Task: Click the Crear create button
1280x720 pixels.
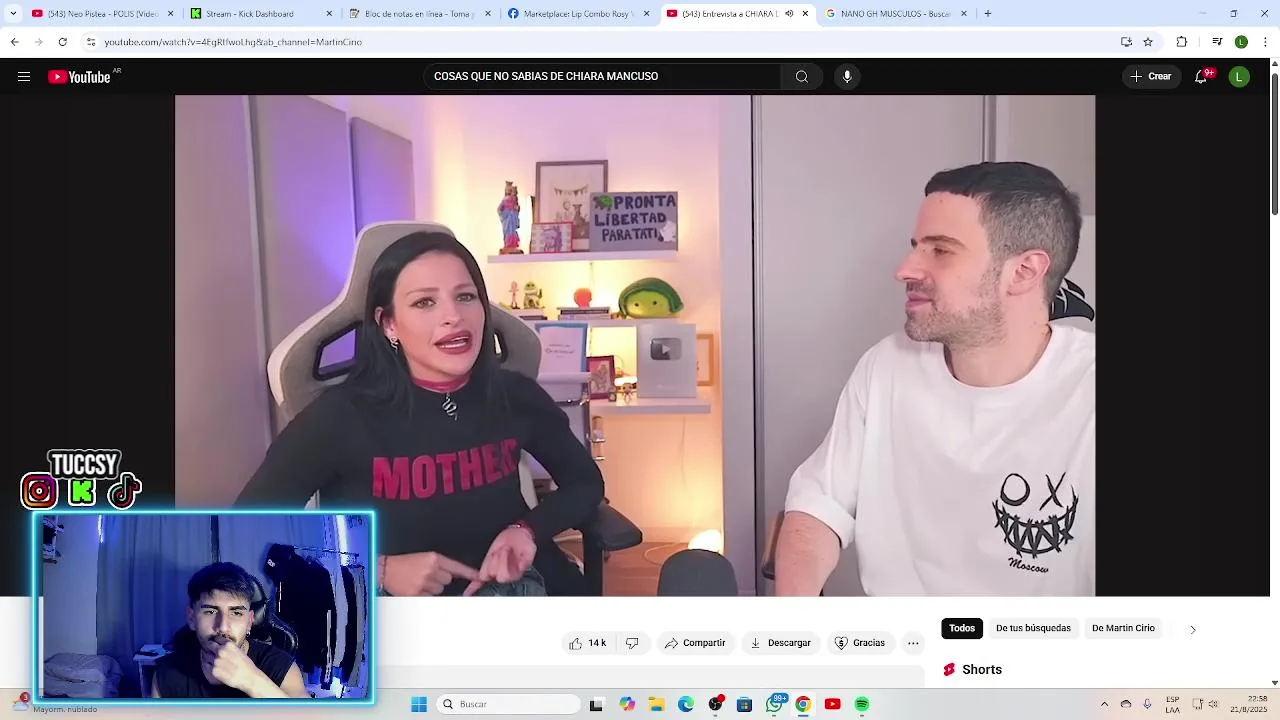Action: coord(1150,77)
